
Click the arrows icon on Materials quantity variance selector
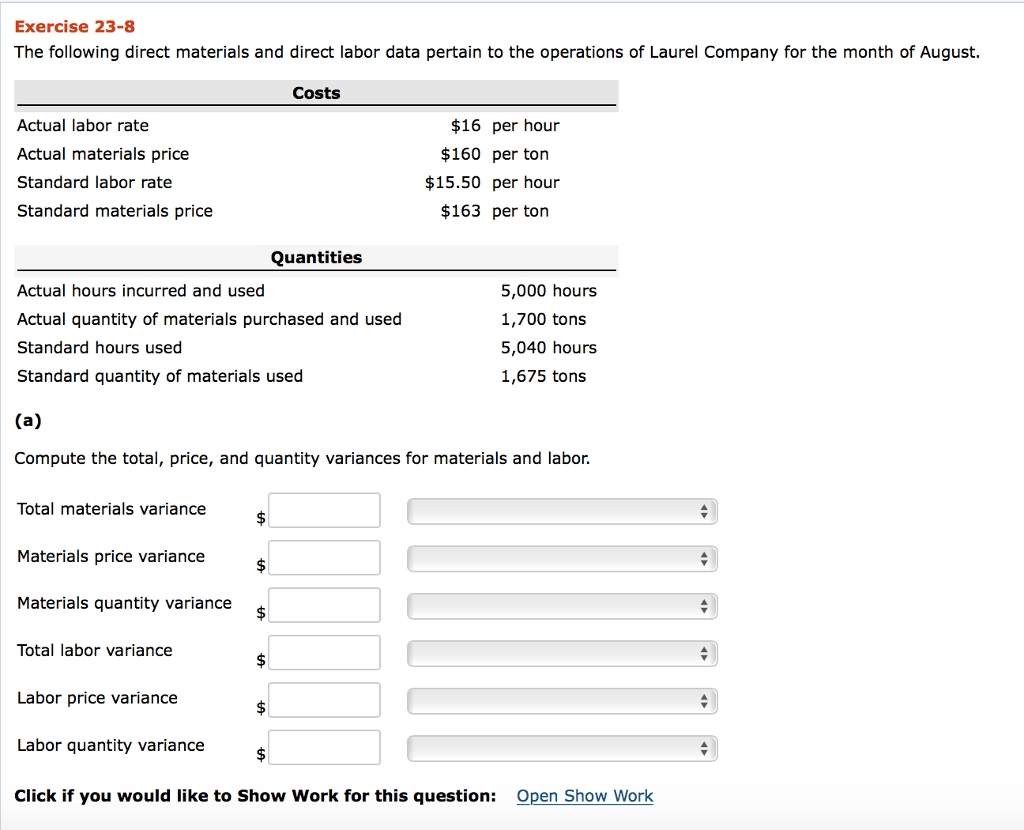click(706, 605)
